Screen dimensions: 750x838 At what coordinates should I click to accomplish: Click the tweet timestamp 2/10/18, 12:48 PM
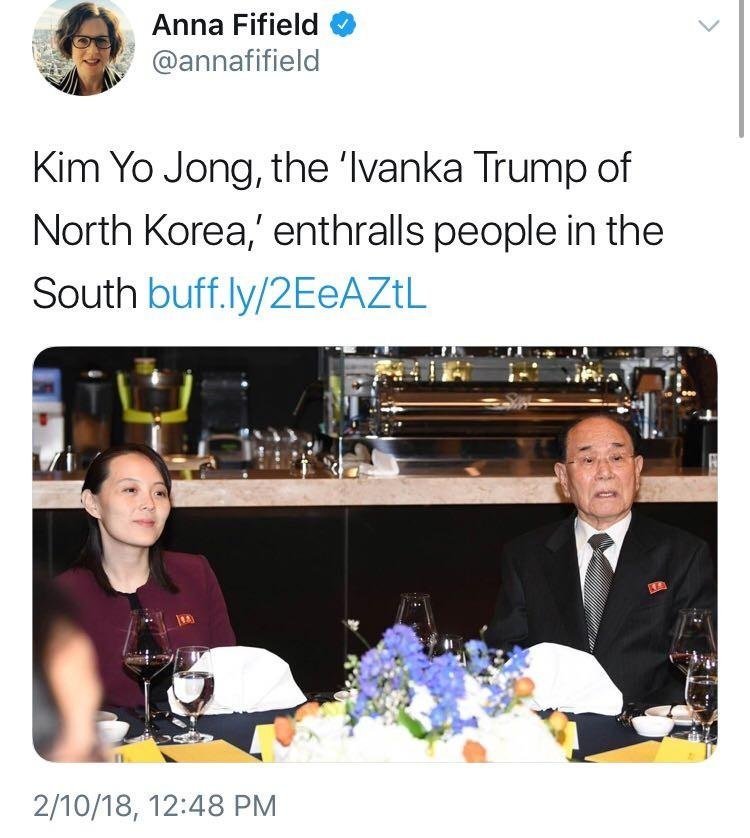pos(154,805)
